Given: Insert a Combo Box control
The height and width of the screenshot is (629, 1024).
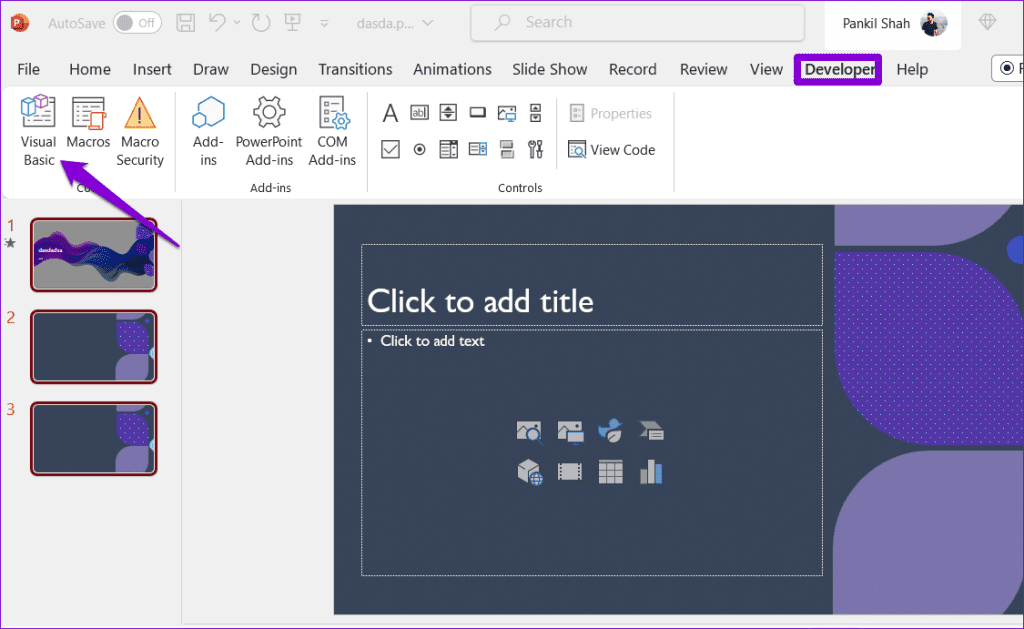Looking at the screenshot, I should pyautogui.click(x=477, y=148).
